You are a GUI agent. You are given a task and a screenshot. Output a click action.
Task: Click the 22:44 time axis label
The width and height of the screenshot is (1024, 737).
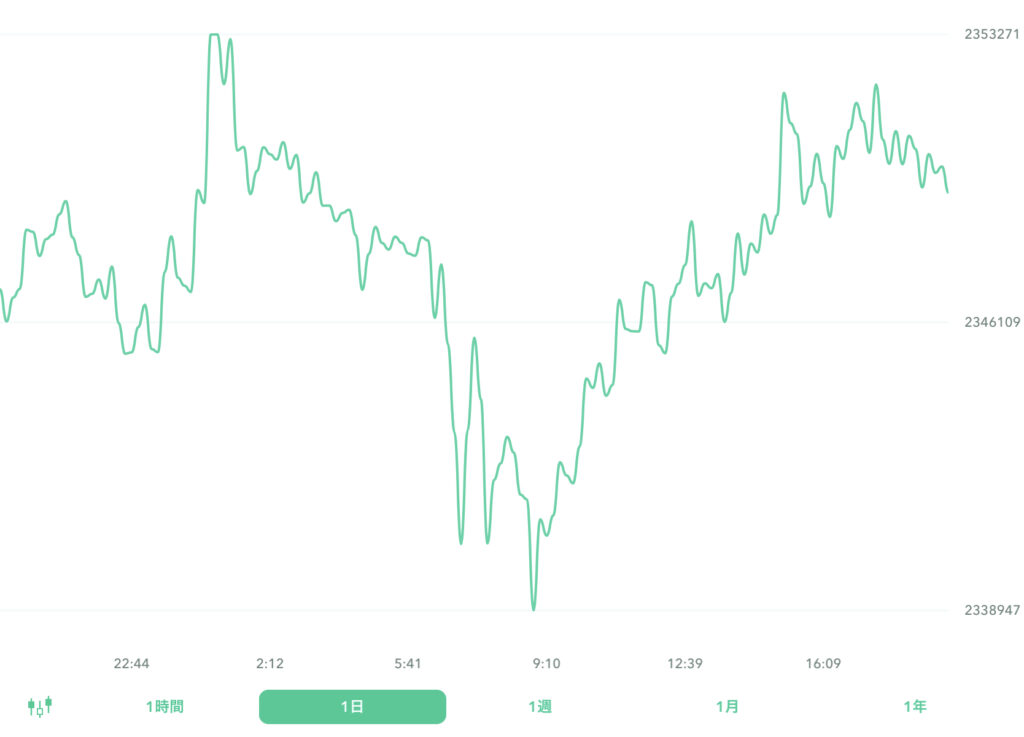(131, 663)
